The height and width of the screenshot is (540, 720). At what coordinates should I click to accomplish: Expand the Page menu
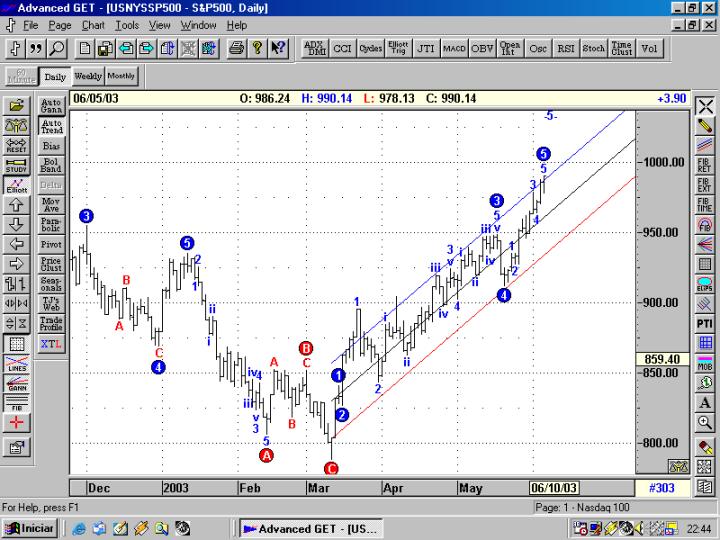pos(60,25)
